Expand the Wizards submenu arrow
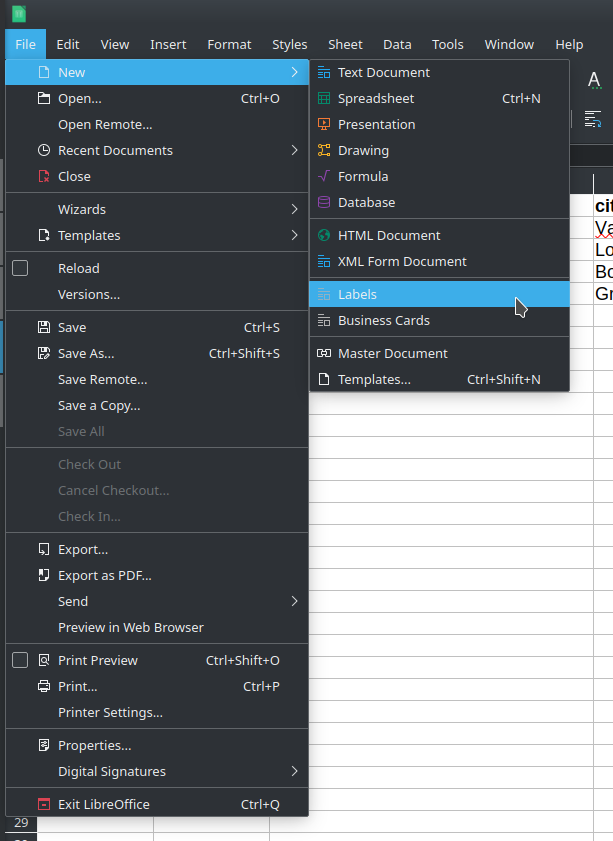 coord(294,209)
